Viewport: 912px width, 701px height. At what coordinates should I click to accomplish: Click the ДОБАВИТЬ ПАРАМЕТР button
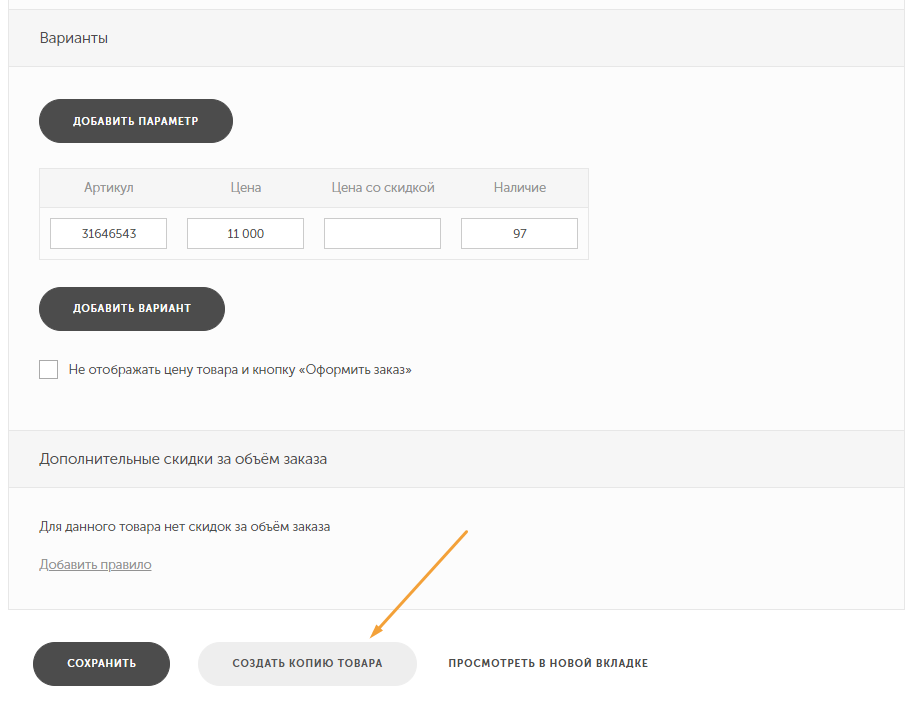click(x=136, y=121)
